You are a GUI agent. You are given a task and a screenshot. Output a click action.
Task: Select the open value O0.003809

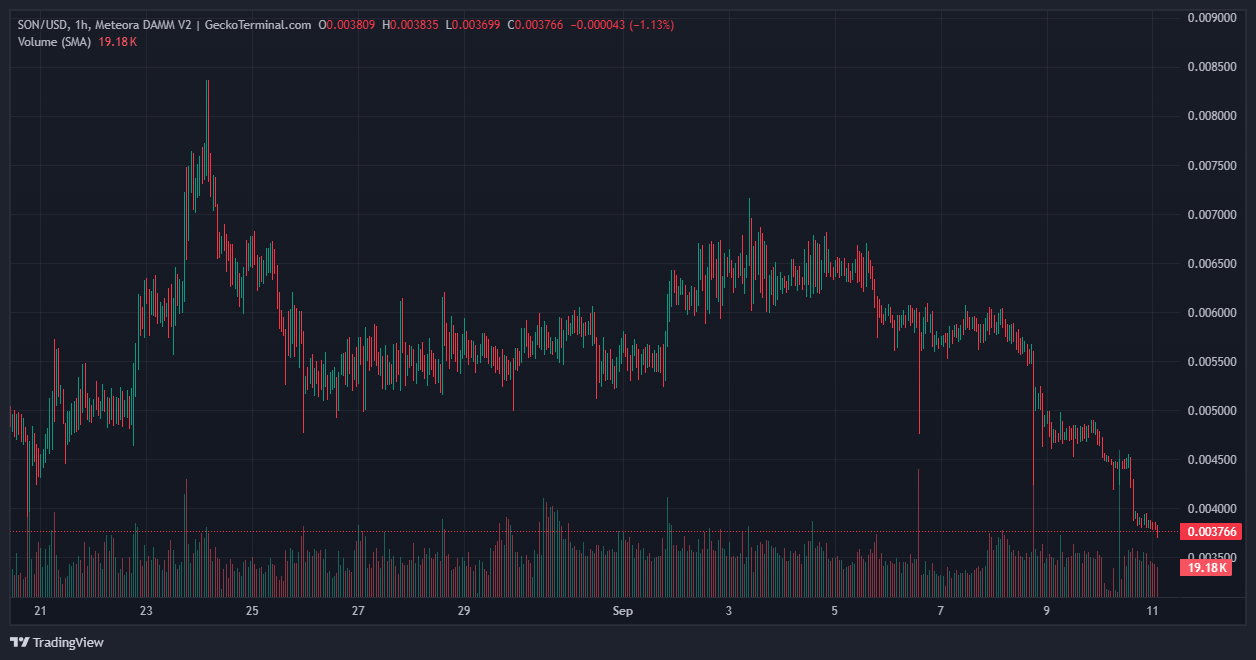[347, 24]
